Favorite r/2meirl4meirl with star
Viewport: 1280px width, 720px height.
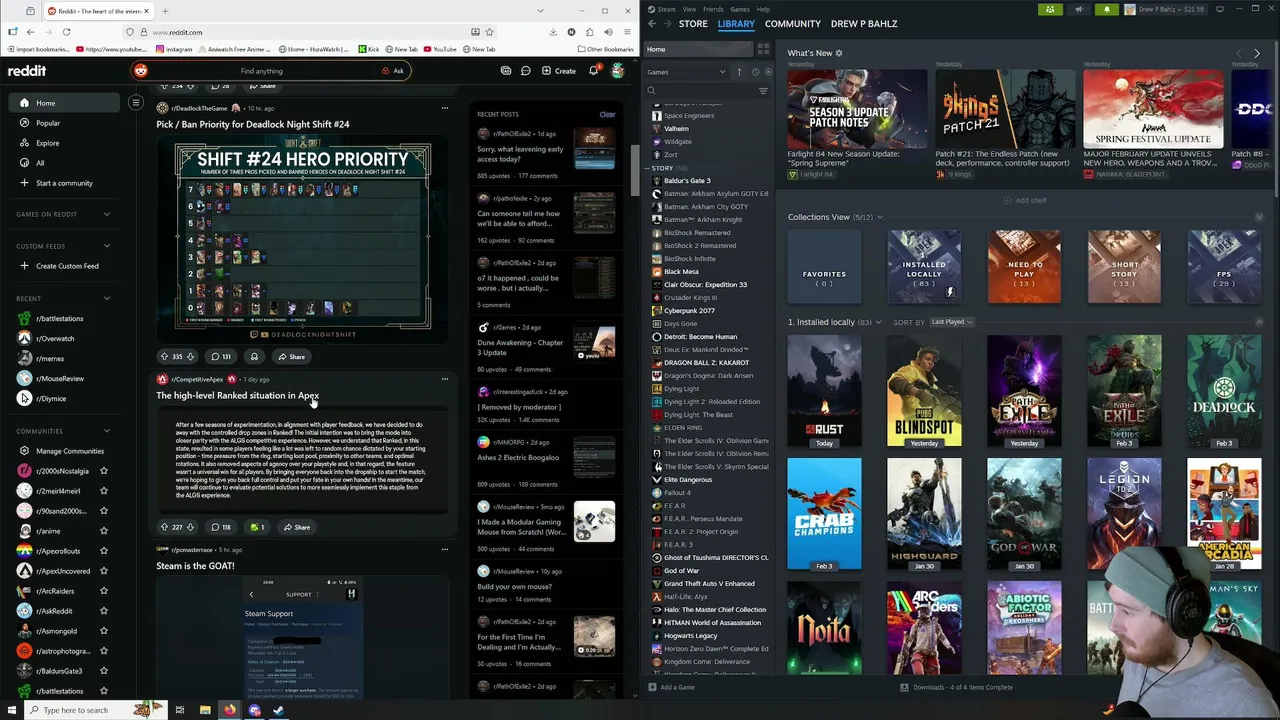pyautogui.click(x=103, y=491)
